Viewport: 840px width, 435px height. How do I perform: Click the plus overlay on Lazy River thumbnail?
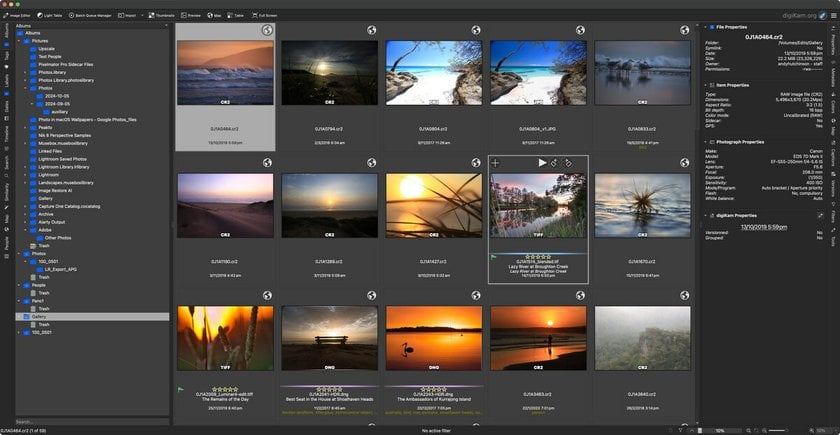coord(496,163)
